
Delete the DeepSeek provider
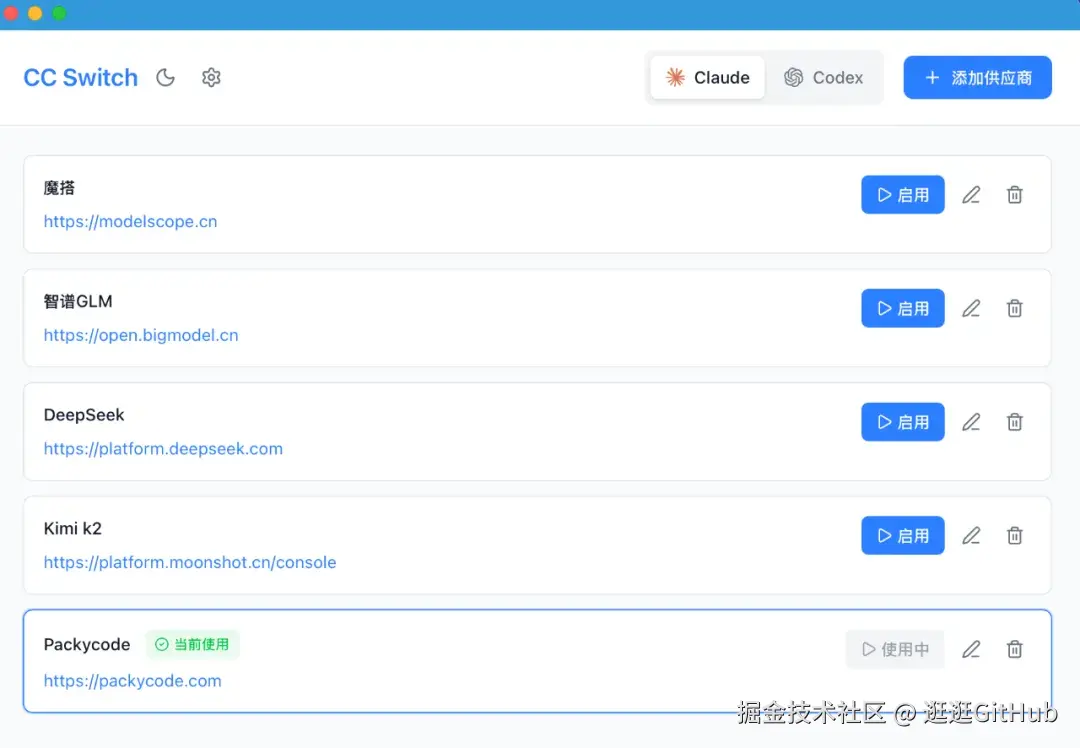(x=1014, y=421)
